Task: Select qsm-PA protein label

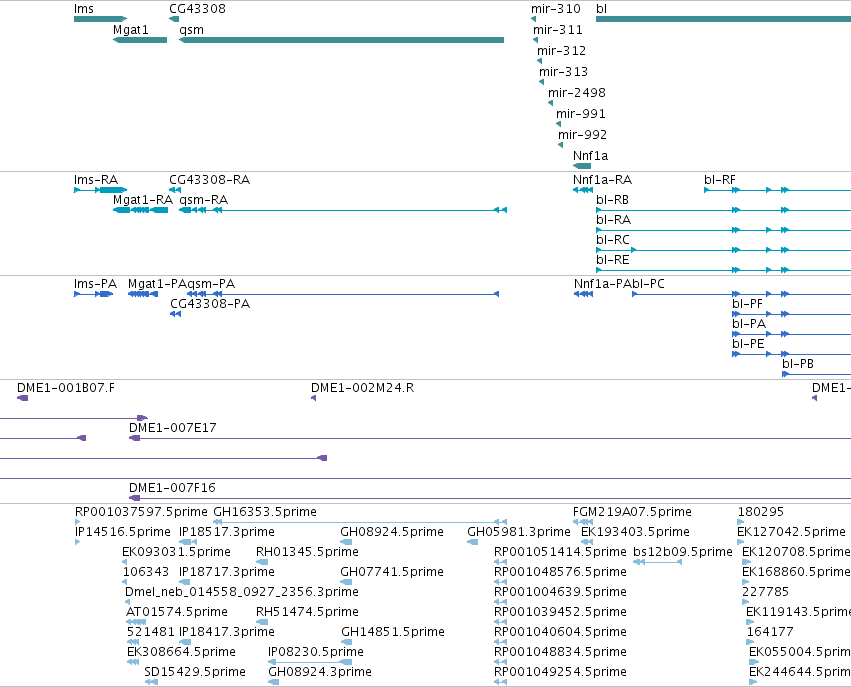Action: (x=211, y=284)
